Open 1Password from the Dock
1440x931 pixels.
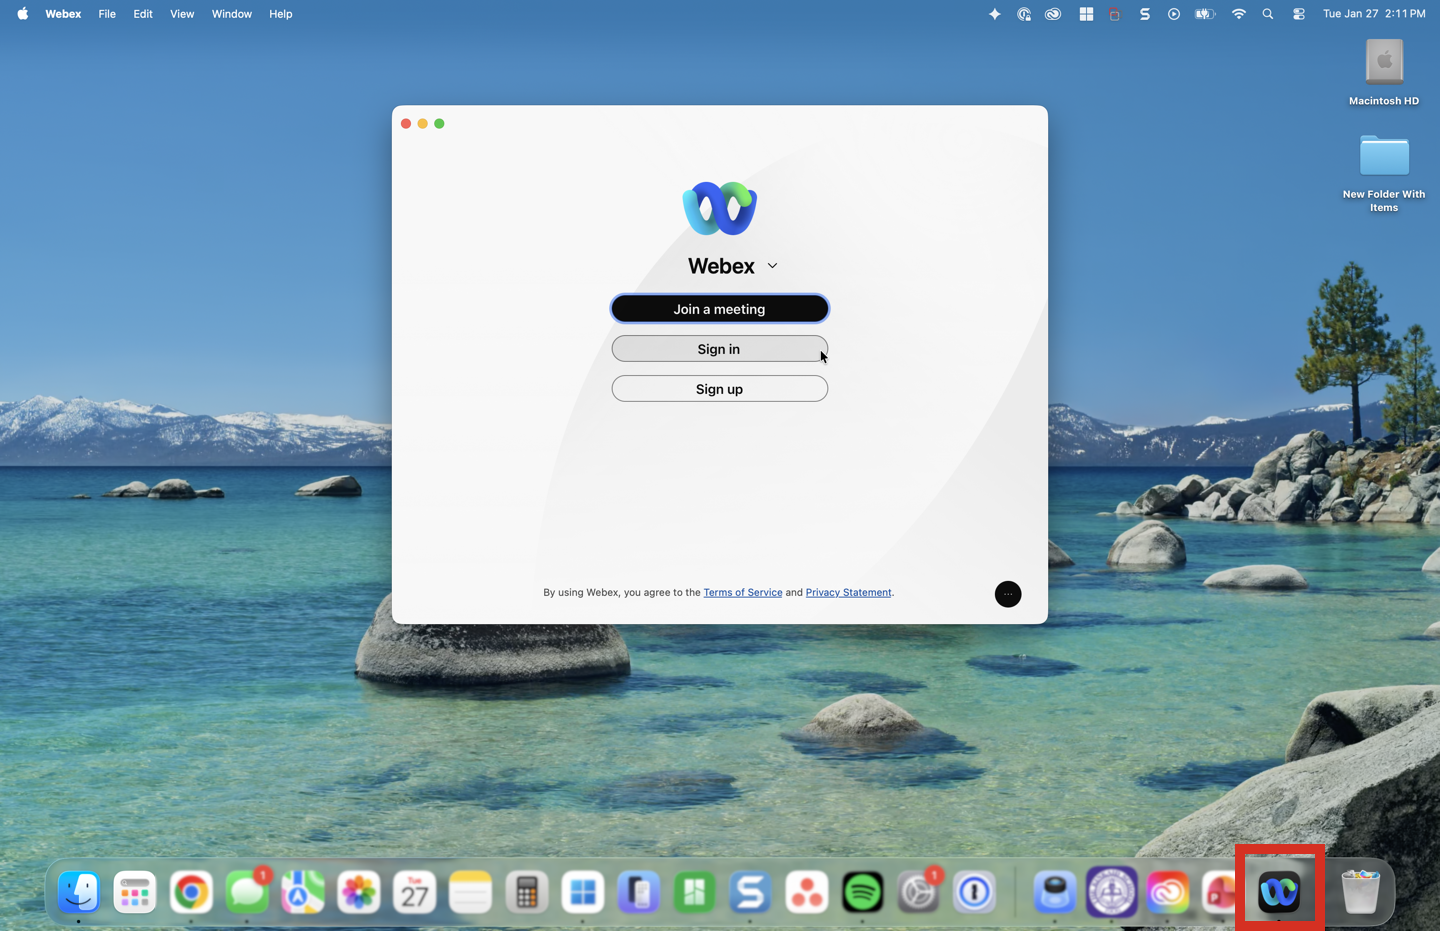pyautogui.click(x=975, y=892)
